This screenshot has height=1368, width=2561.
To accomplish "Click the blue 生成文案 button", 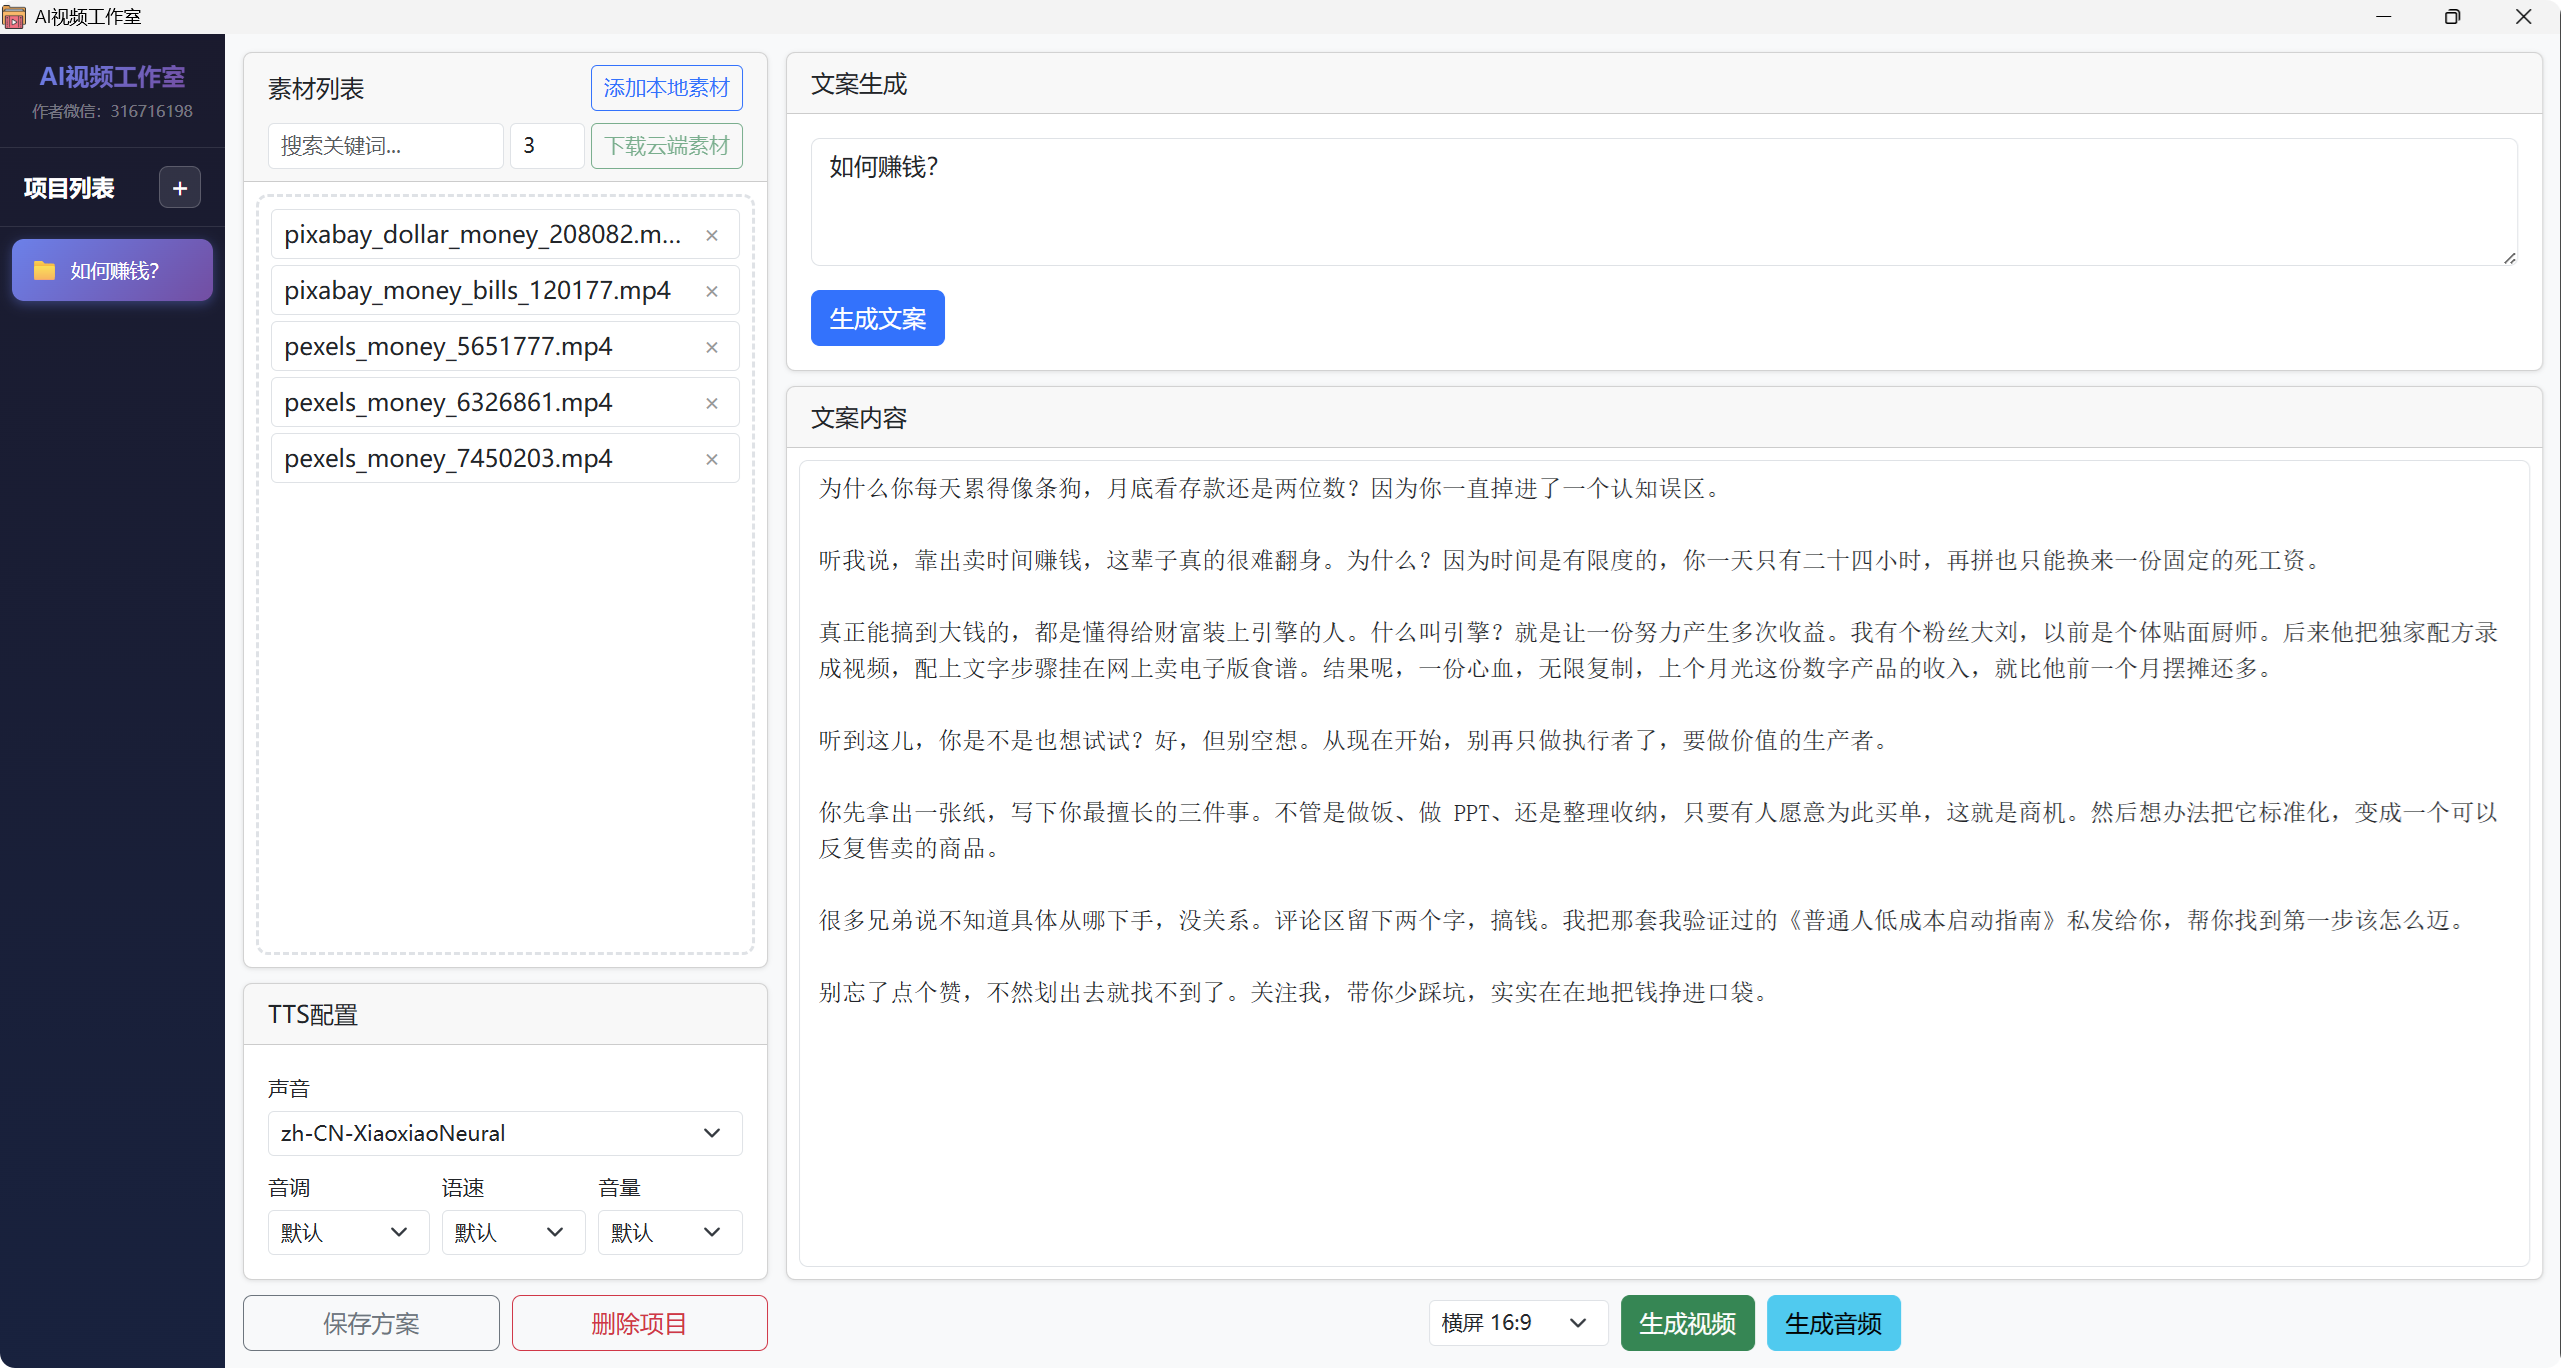I will [877, 318].
